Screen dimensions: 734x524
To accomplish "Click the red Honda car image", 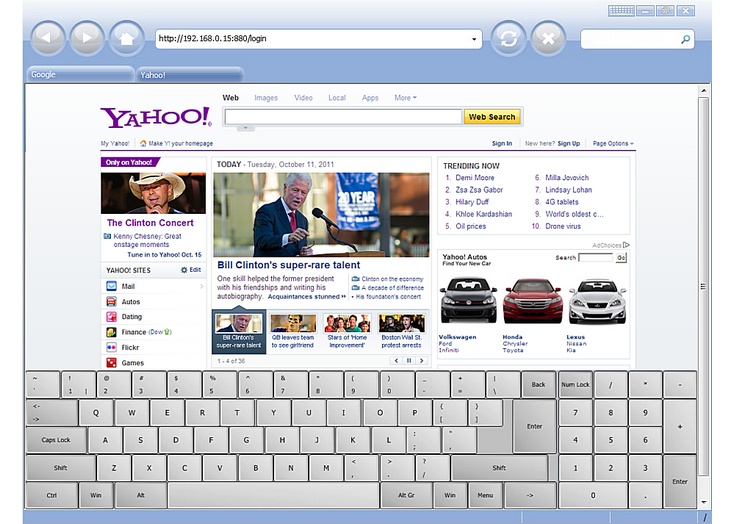I will [533, 300].
